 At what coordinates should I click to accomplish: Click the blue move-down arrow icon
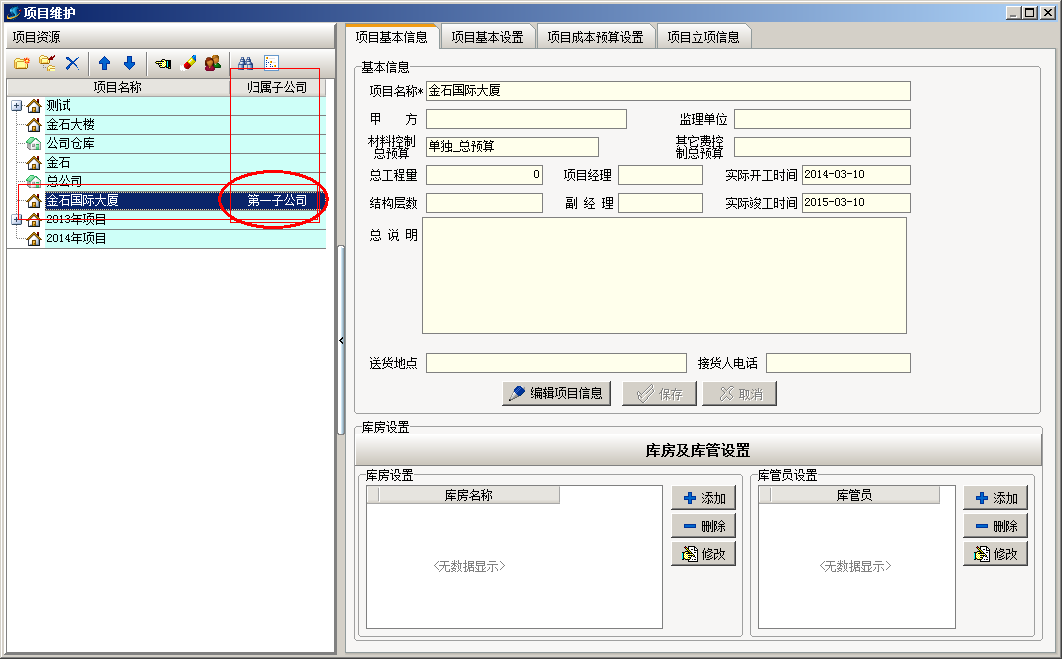(x=130, y=63)
